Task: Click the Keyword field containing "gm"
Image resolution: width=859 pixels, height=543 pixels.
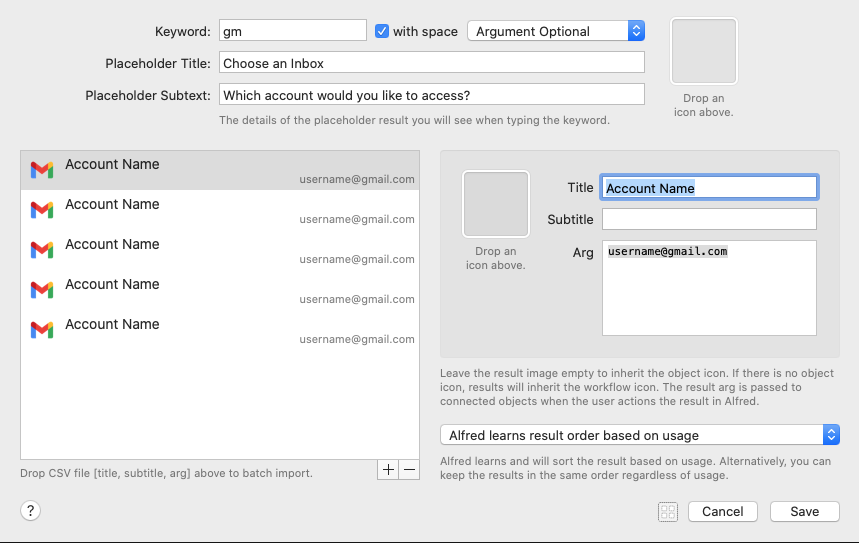Action: (x=292, y=31)
